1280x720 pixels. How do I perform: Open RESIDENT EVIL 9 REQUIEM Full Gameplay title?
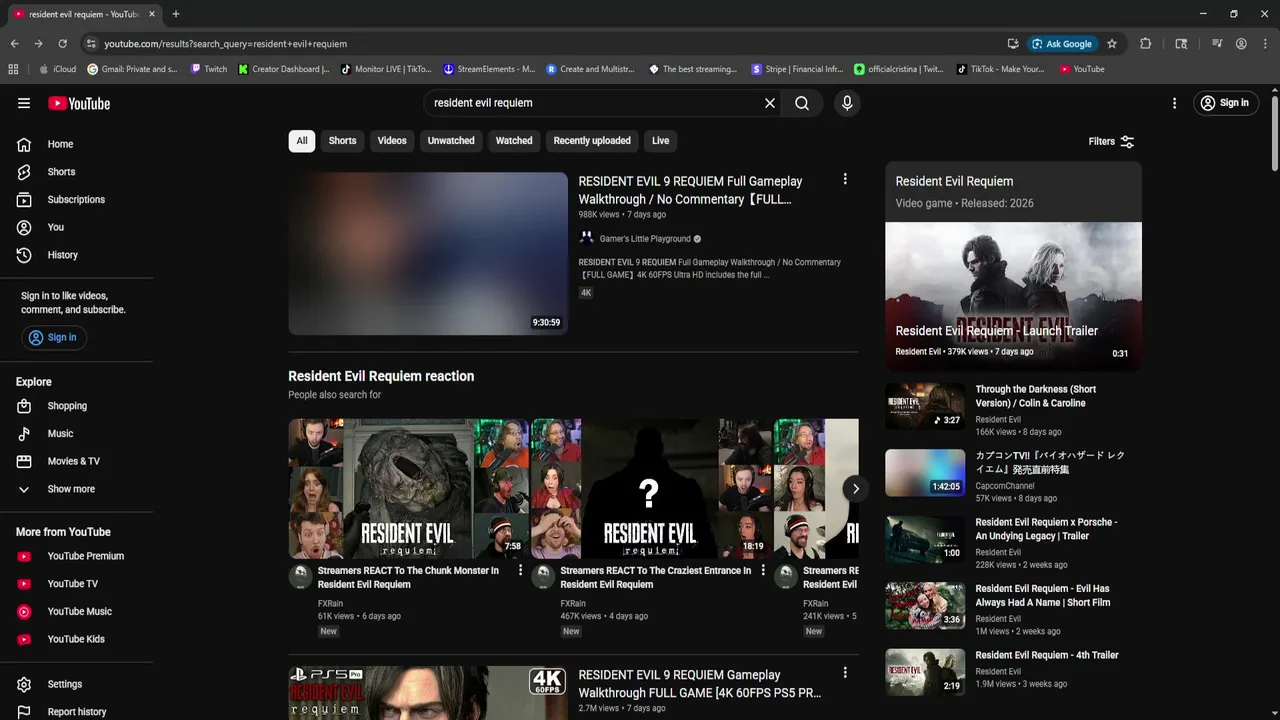point(690,190)
